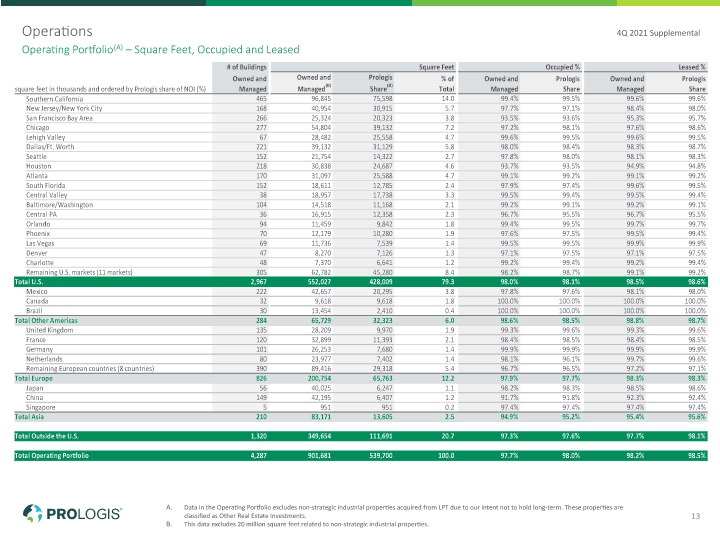Select the Total Other Americas row label
Viewport: 720px width, 540px height.
coord(46,321)
